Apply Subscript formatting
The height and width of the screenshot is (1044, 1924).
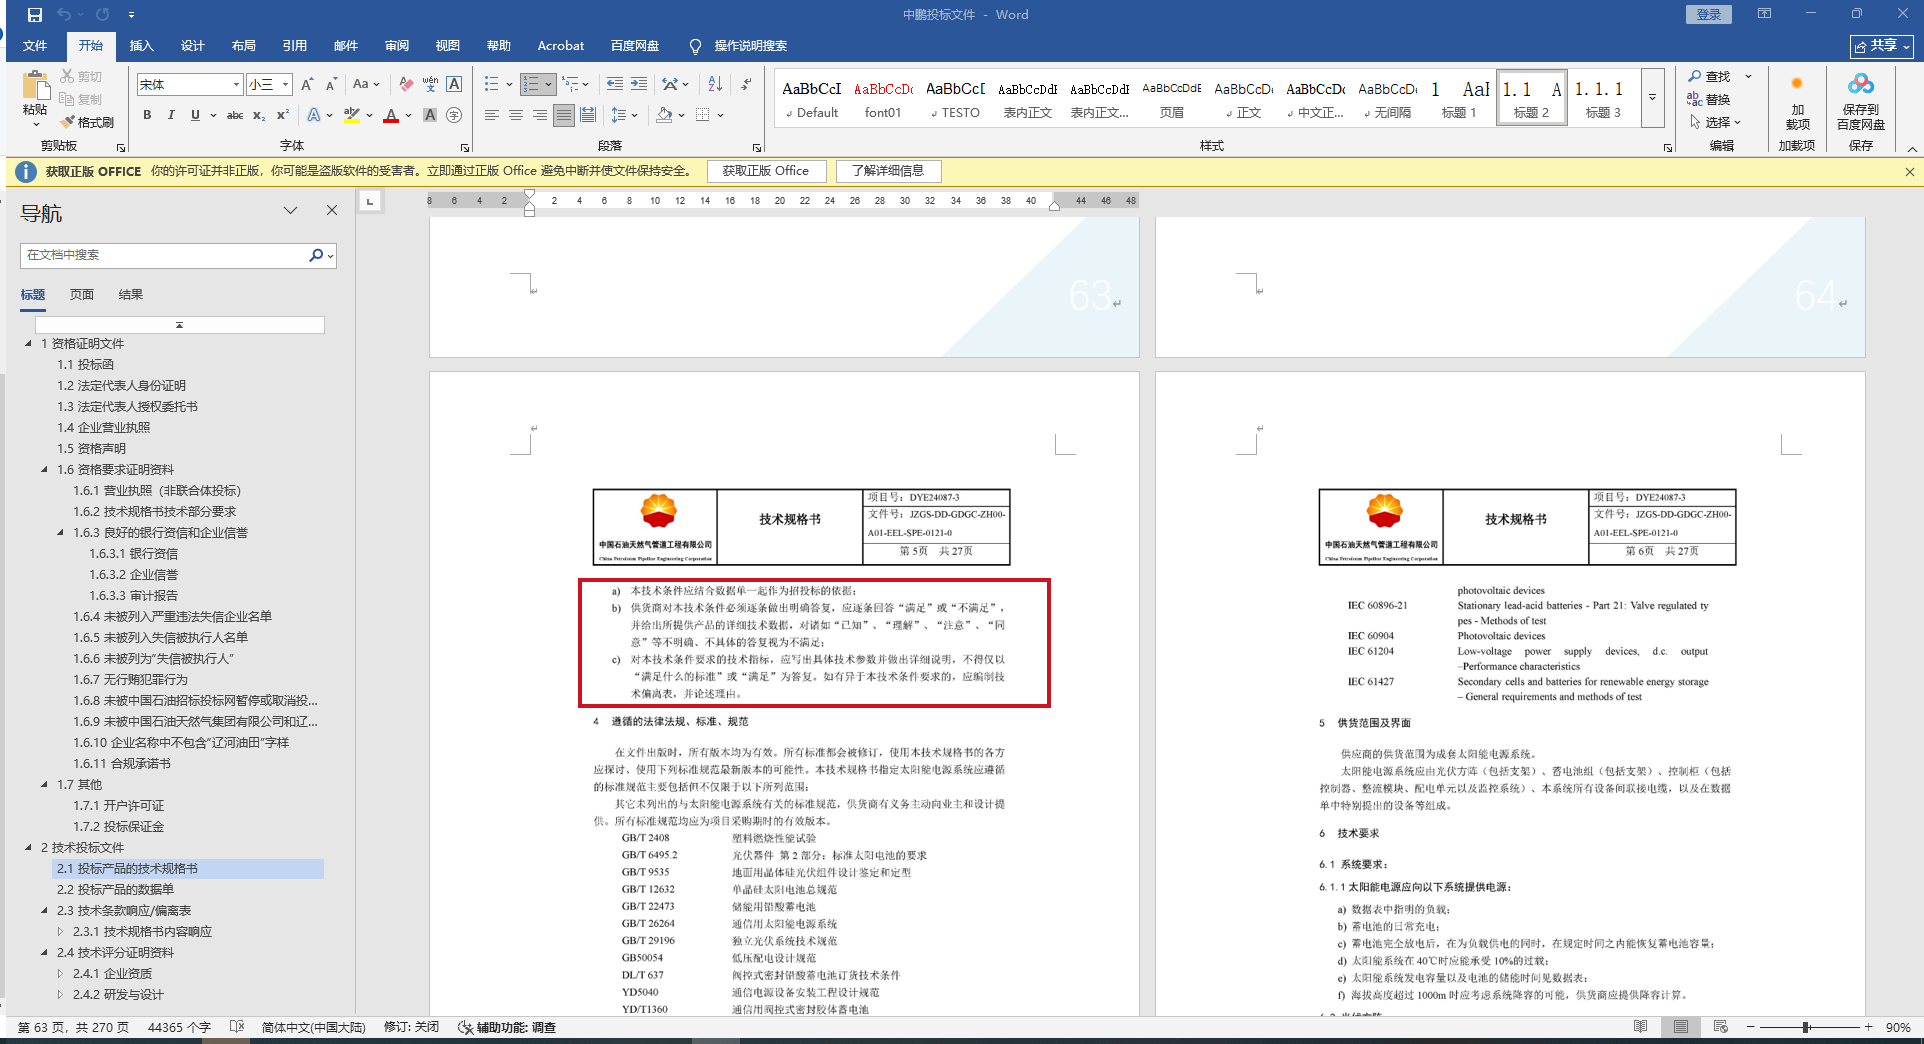point(259,116)
